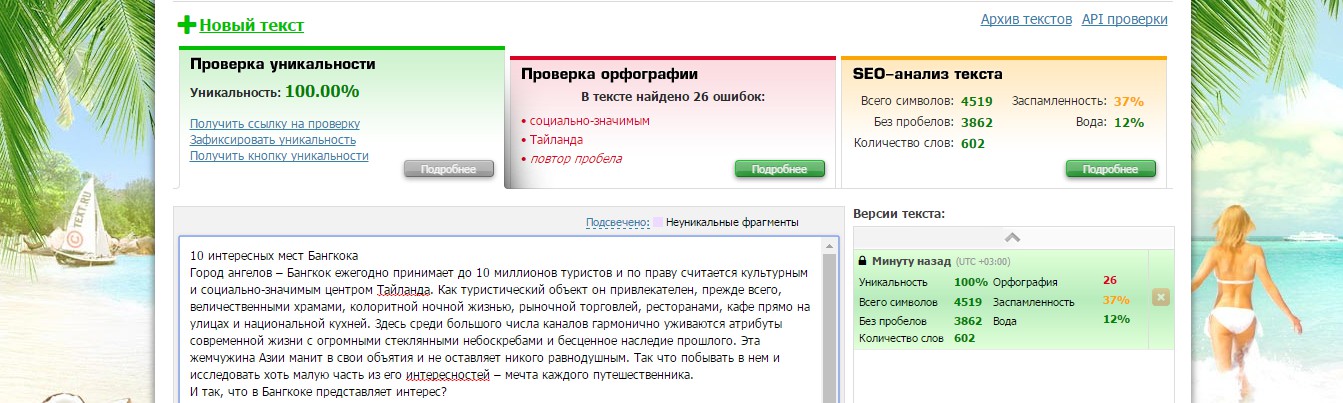
Task: Click the green plus icon for new text
Action: pos(187,25)
